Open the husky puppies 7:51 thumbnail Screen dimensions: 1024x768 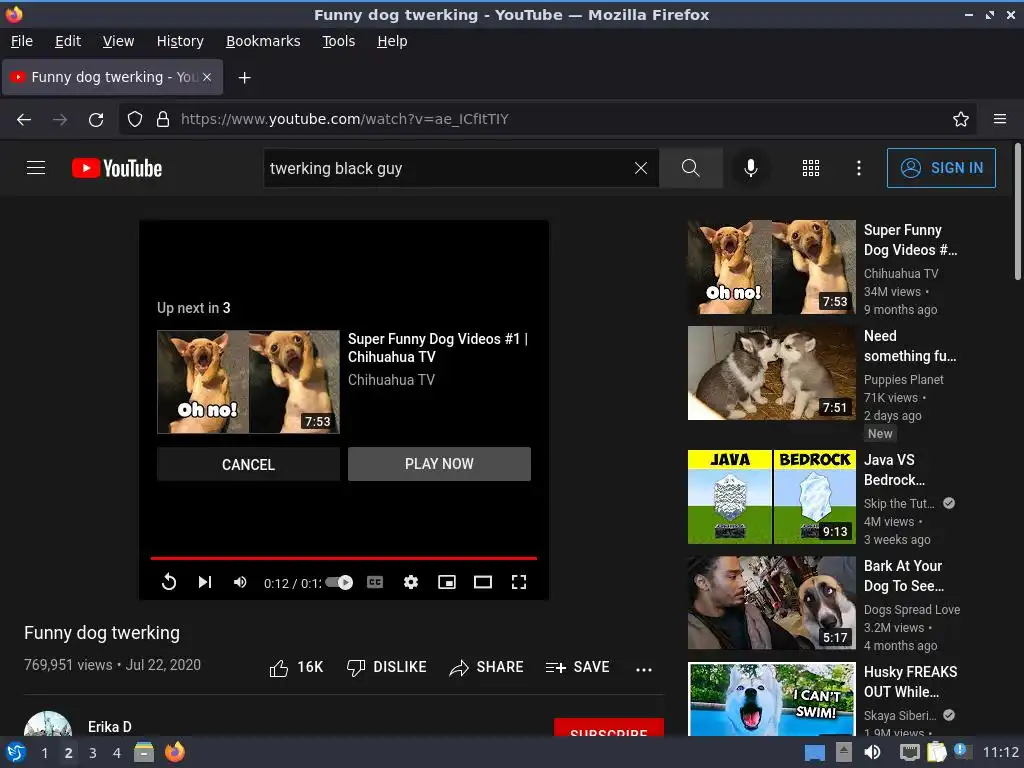(771, 373)
